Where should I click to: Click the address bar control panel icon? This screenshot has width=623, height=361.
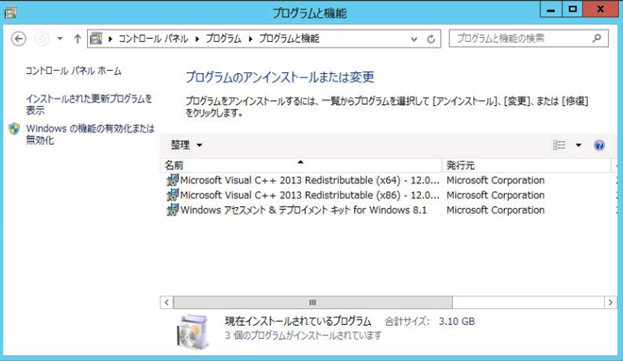[96, 39]
